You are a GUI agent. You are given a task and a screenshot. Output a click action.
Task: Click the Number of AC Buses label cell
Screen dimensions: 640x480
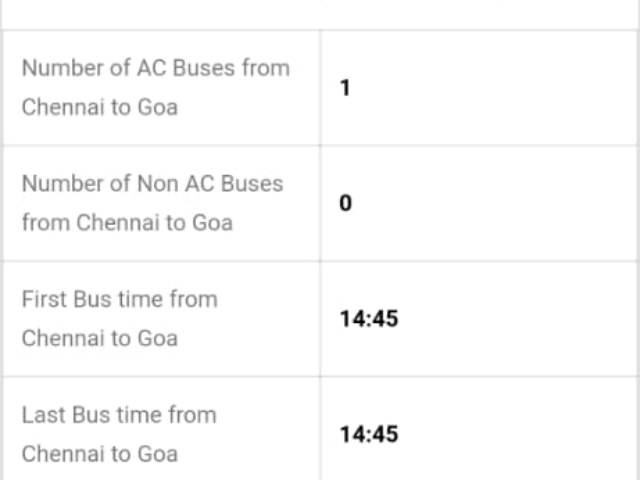pyautogui.click(x=160, y=88)
